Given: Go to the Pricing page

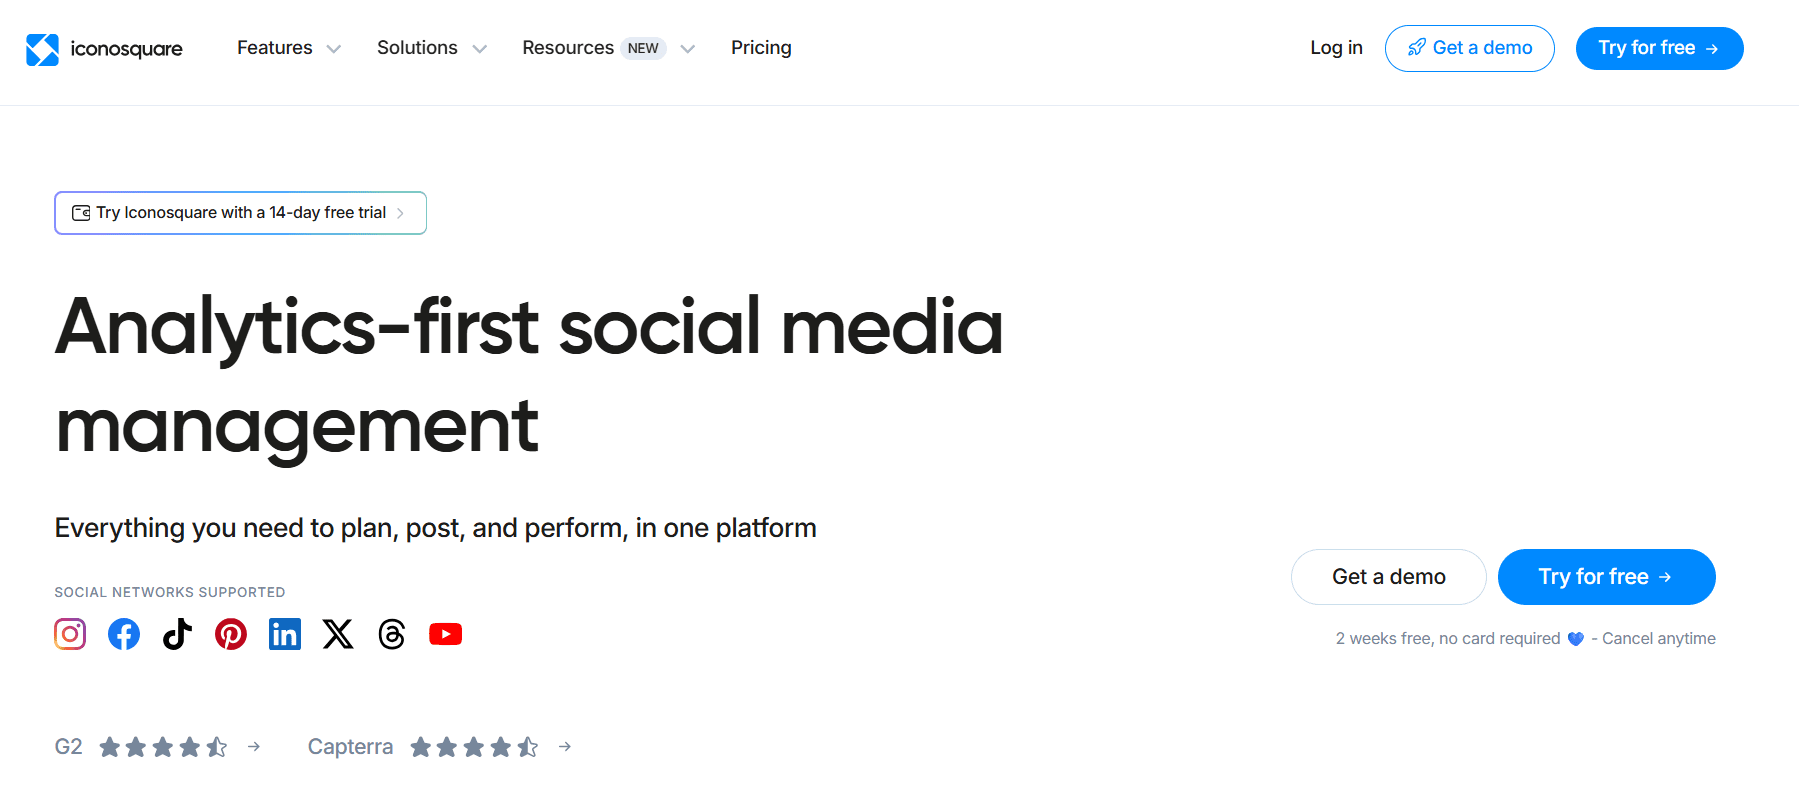Looking at the screenshot, I should point(761,48).
